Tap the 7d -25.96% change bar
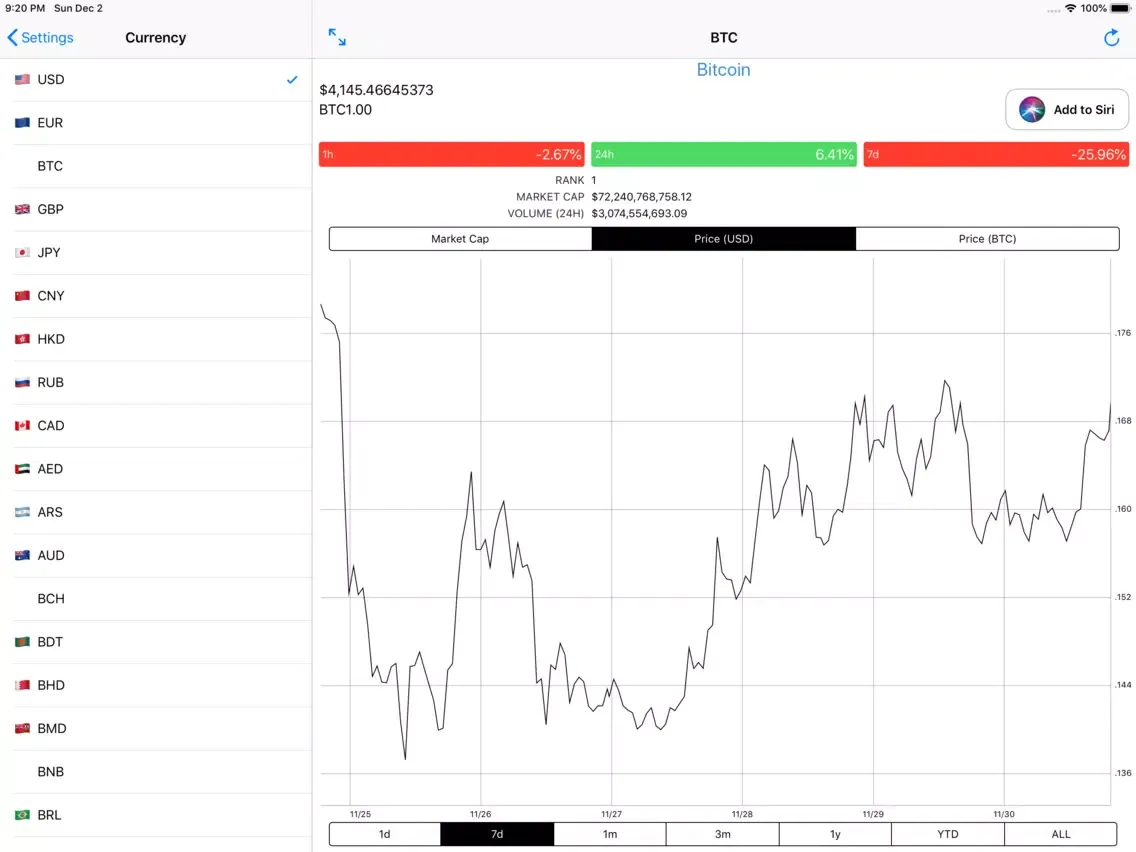The image size is (1136, 852). coord(996,154)
